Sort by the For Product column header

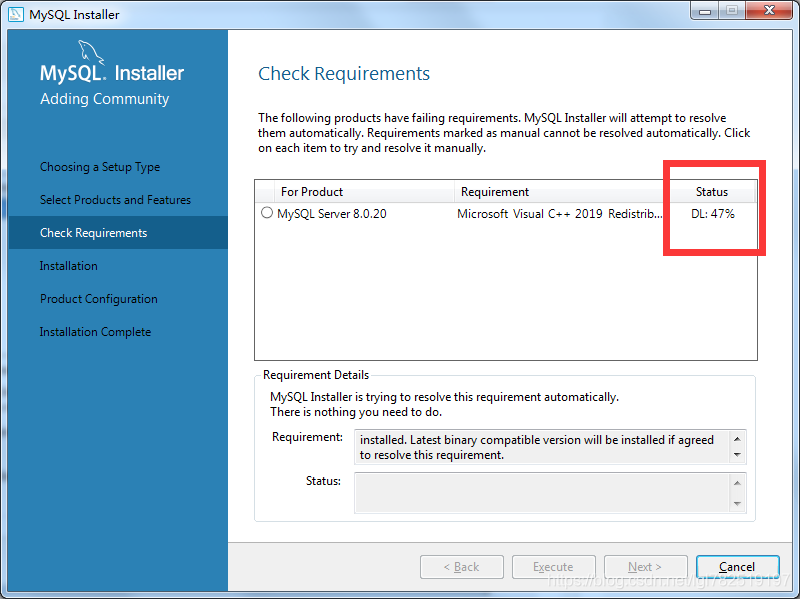coord(364,192)
